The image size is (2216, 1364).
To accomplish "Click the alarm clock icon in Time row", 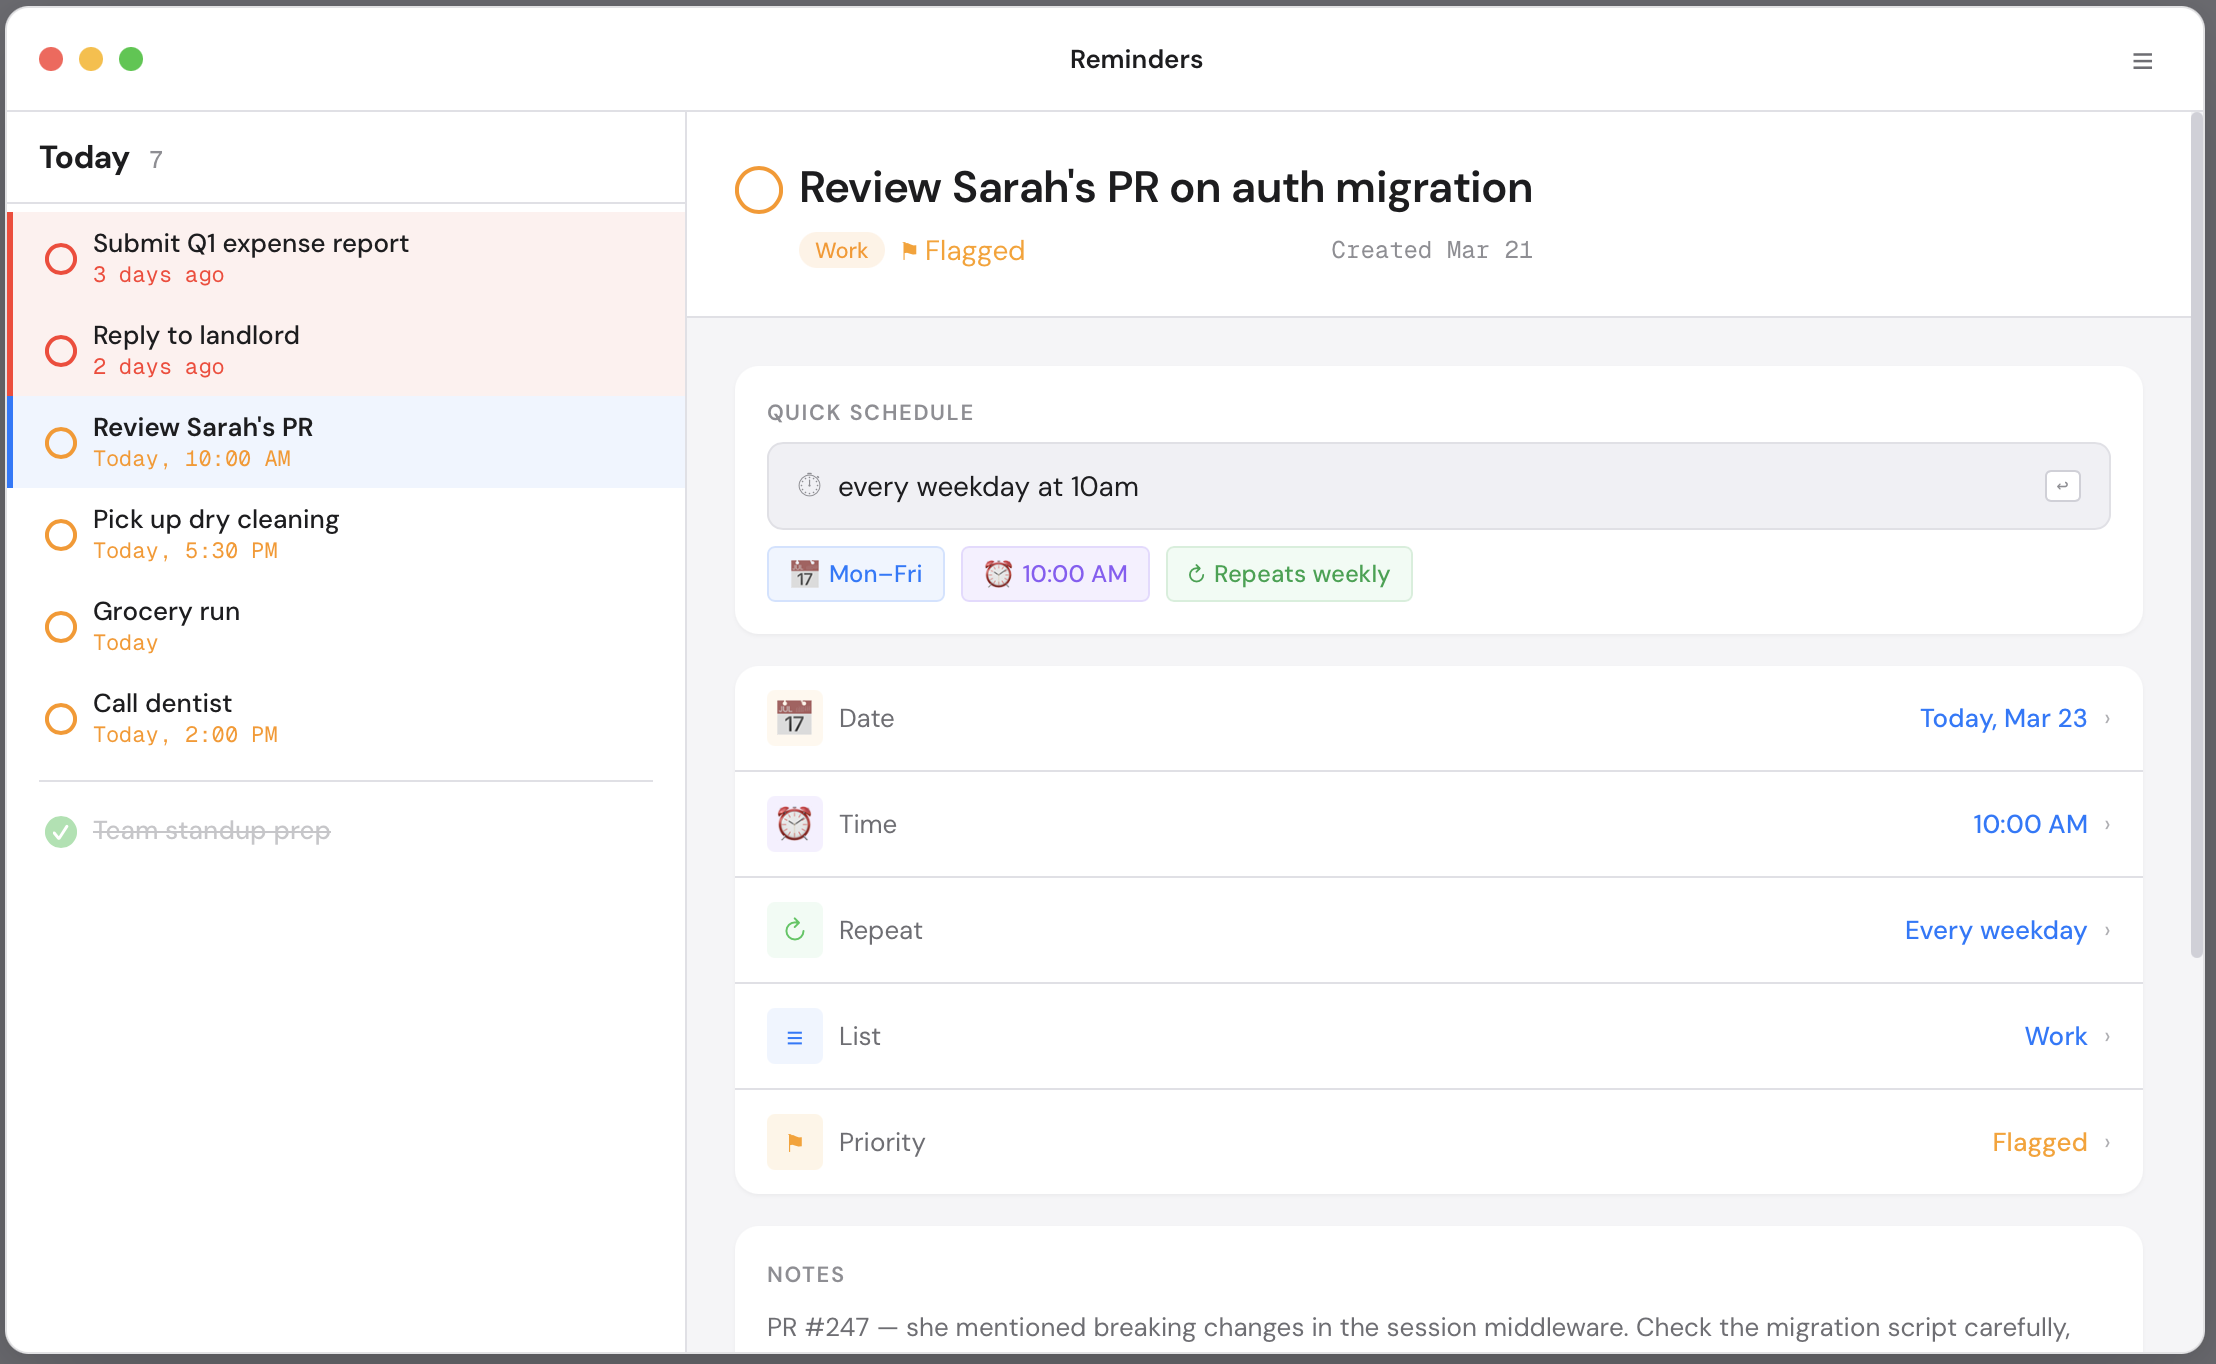I will [x=794, y=824].
